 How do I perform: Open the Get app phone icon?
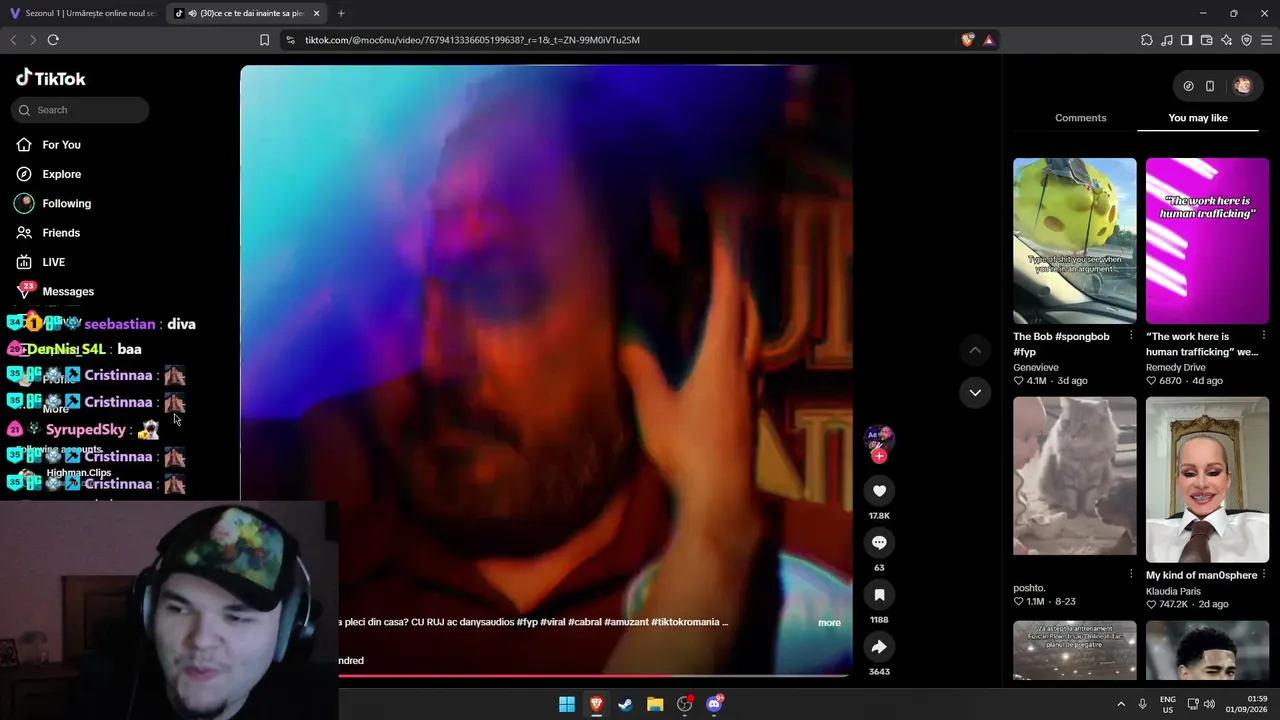1210,86
